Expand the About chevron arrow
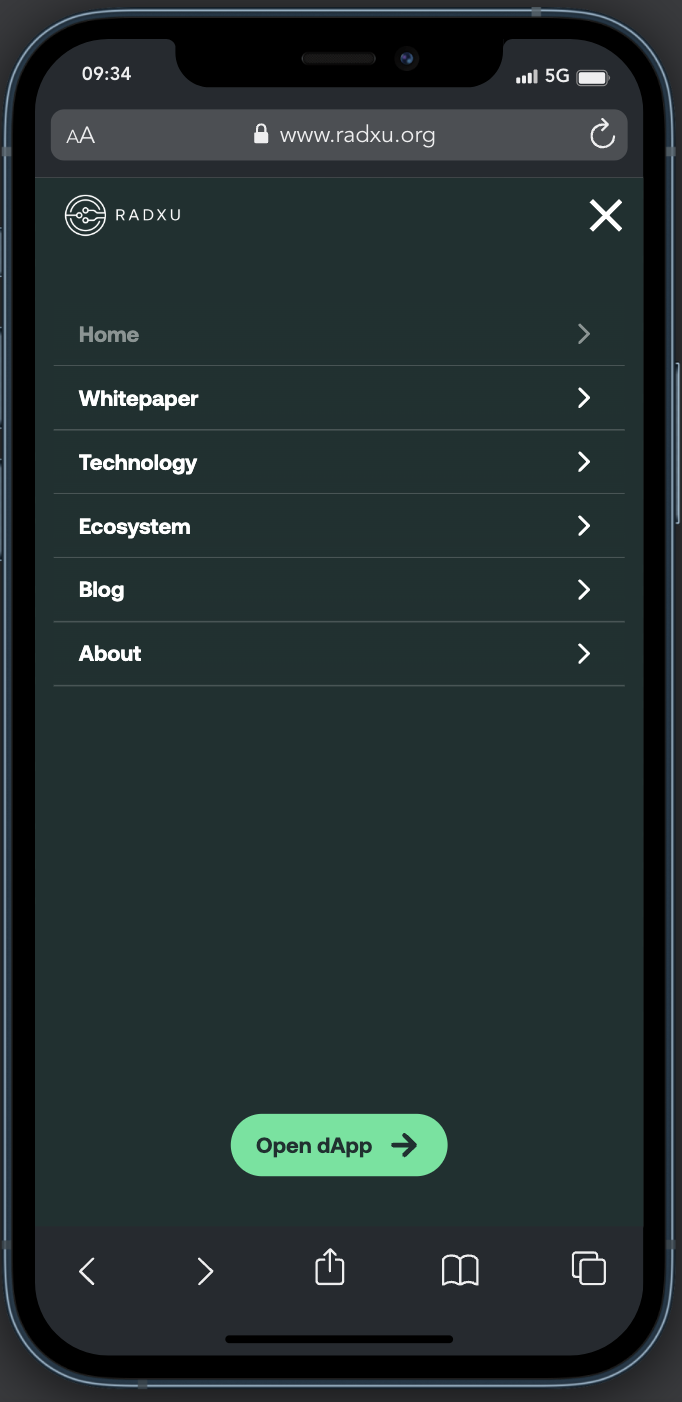 pyautogui.click(x=584, y=654)
